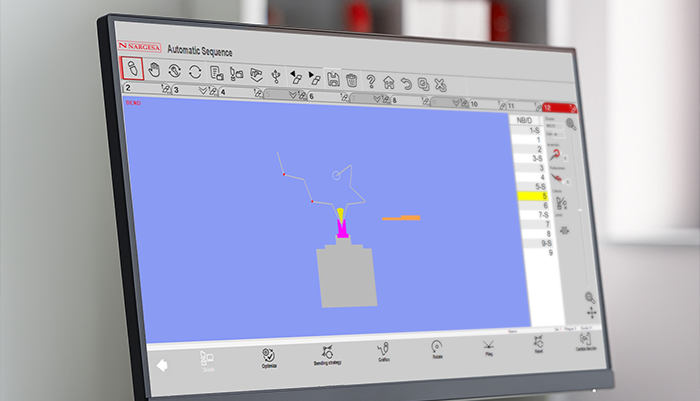Select the highlighted pointer tool in toolbar
700x401 pixels.
[x=131, y=69]
